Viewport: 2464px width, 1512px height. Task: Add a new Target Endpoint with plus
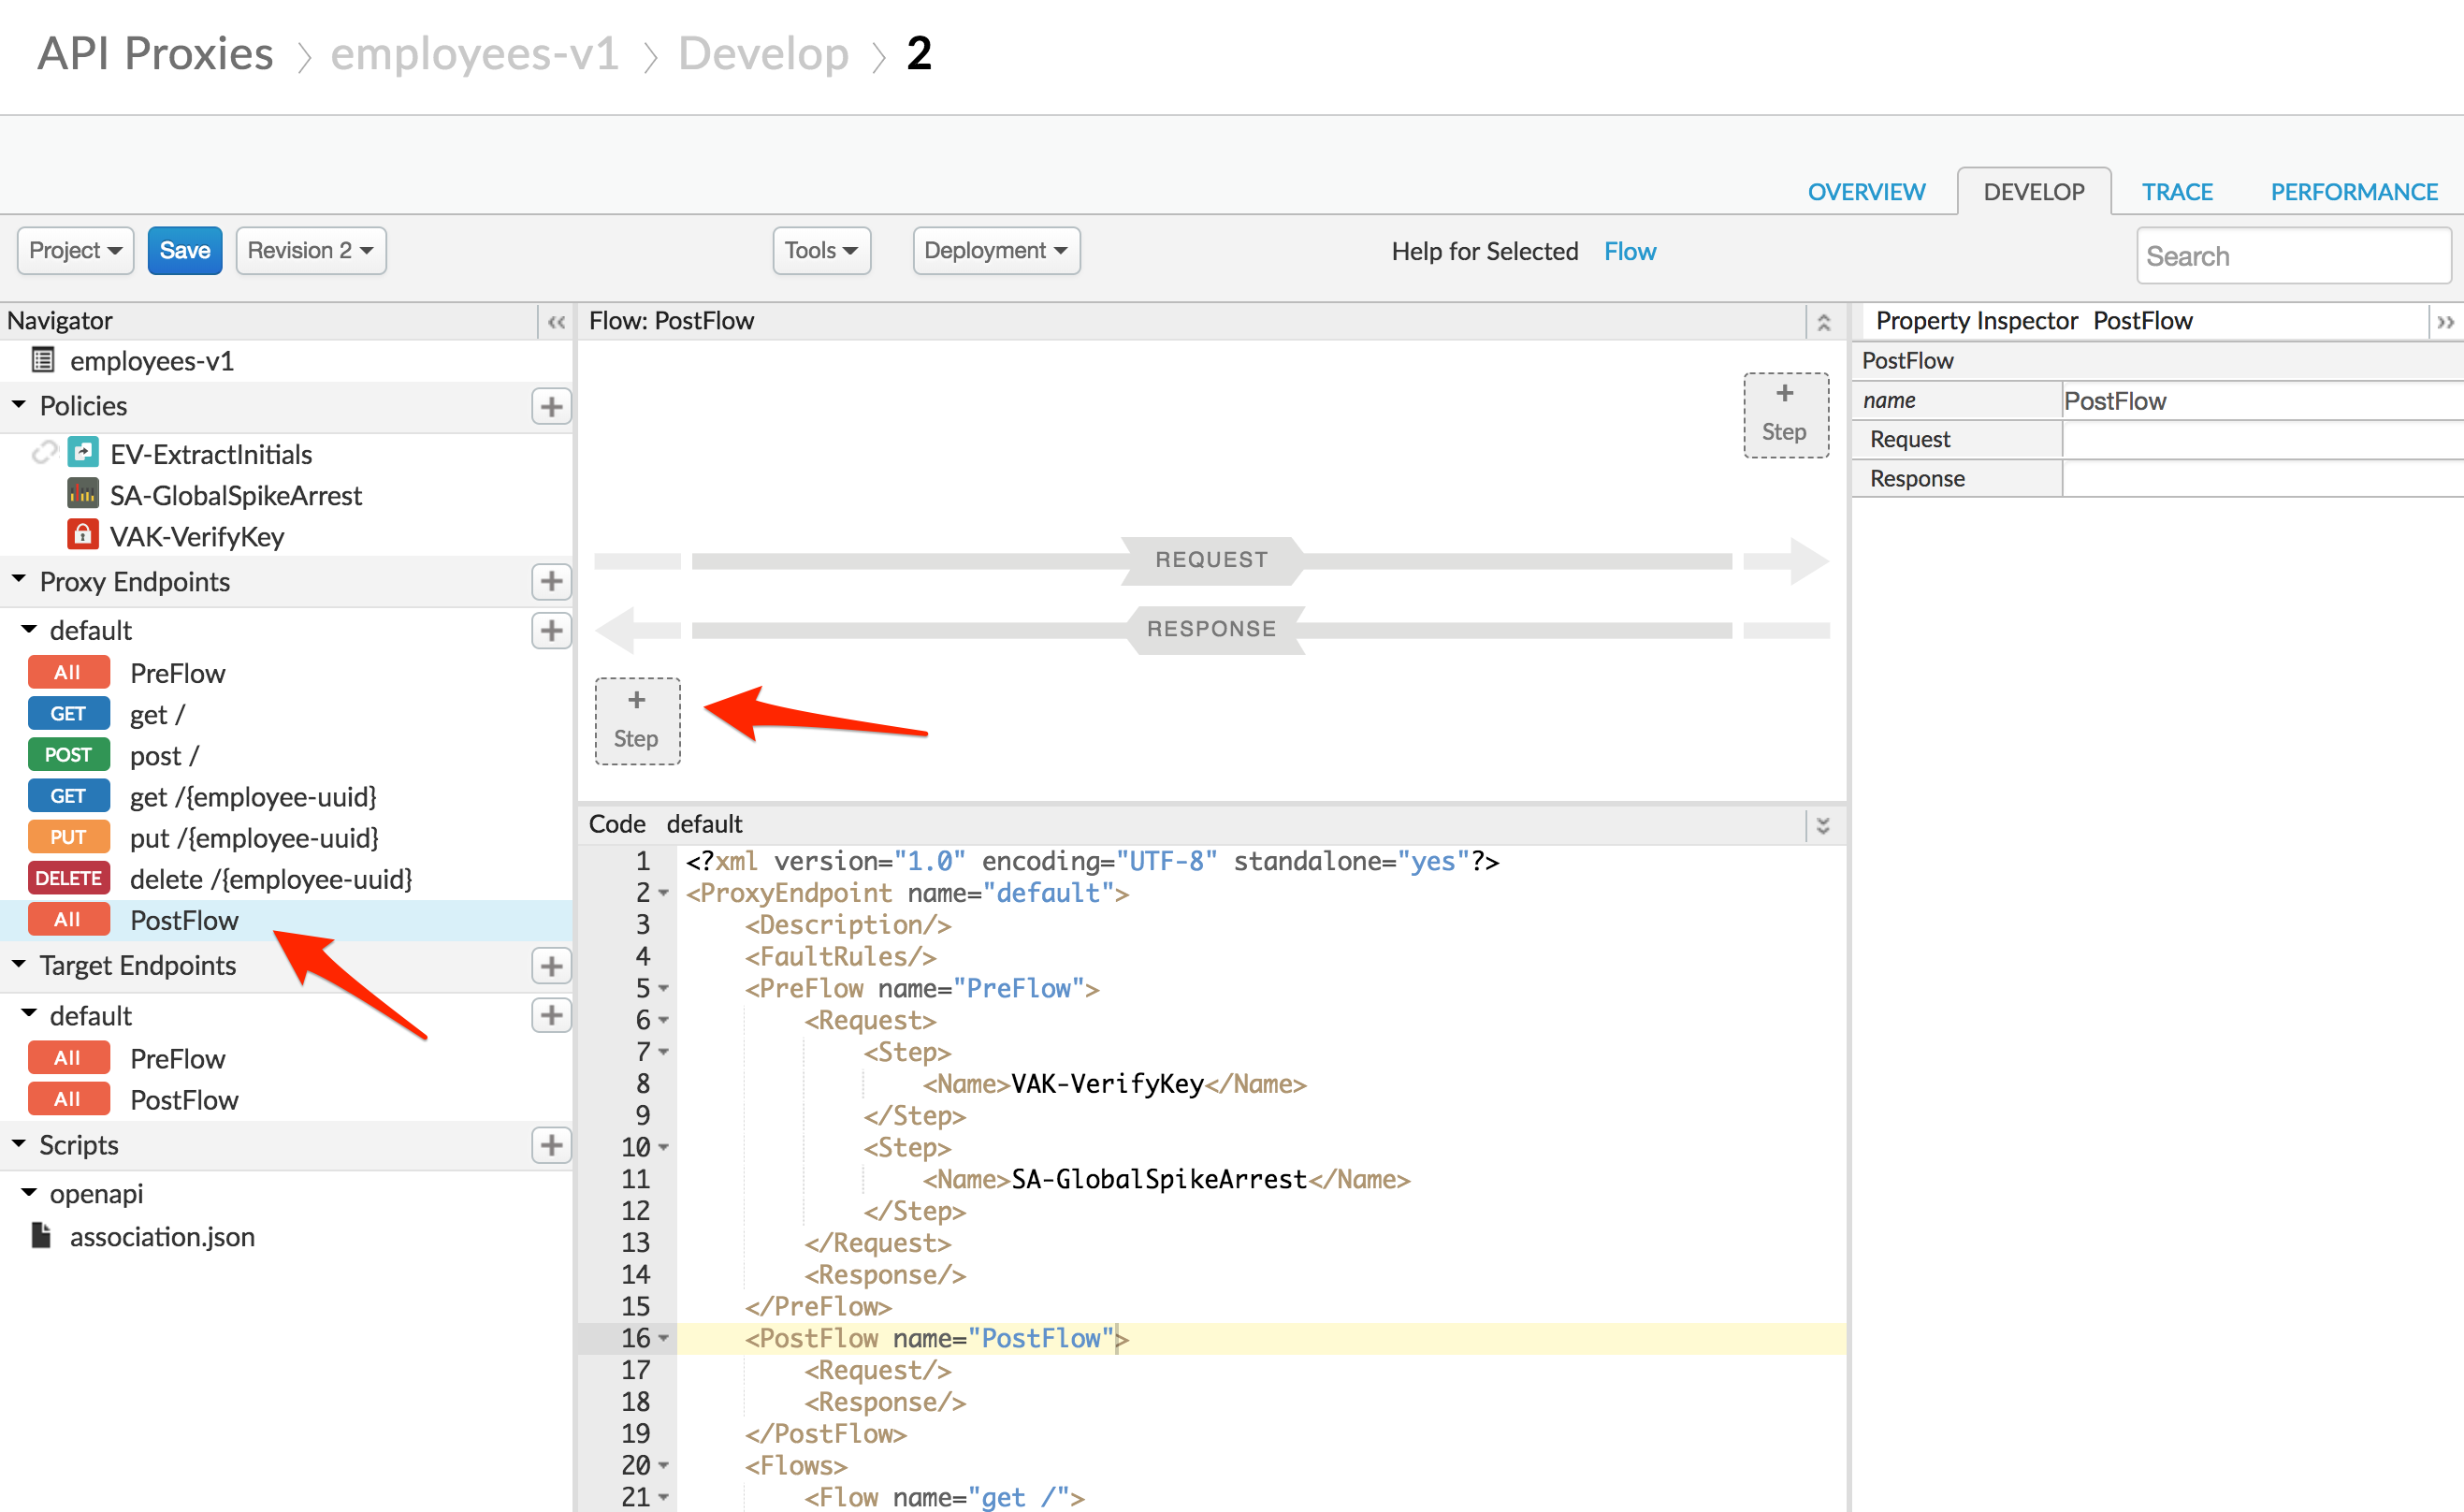point(551,965)
